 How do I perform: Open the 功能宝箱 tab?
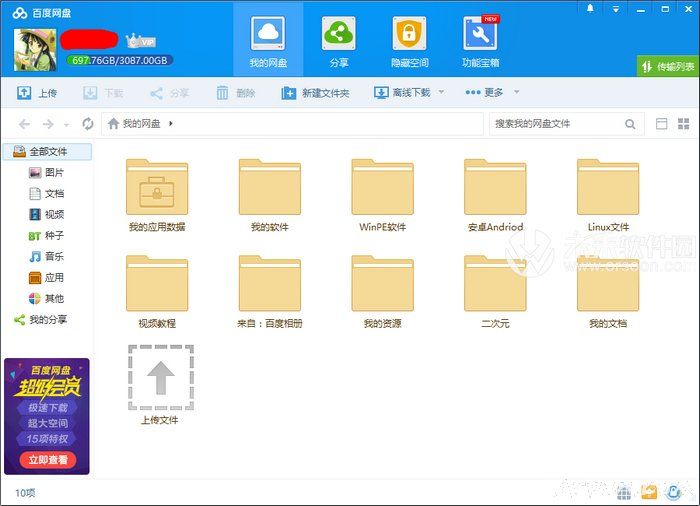point(480,42)
